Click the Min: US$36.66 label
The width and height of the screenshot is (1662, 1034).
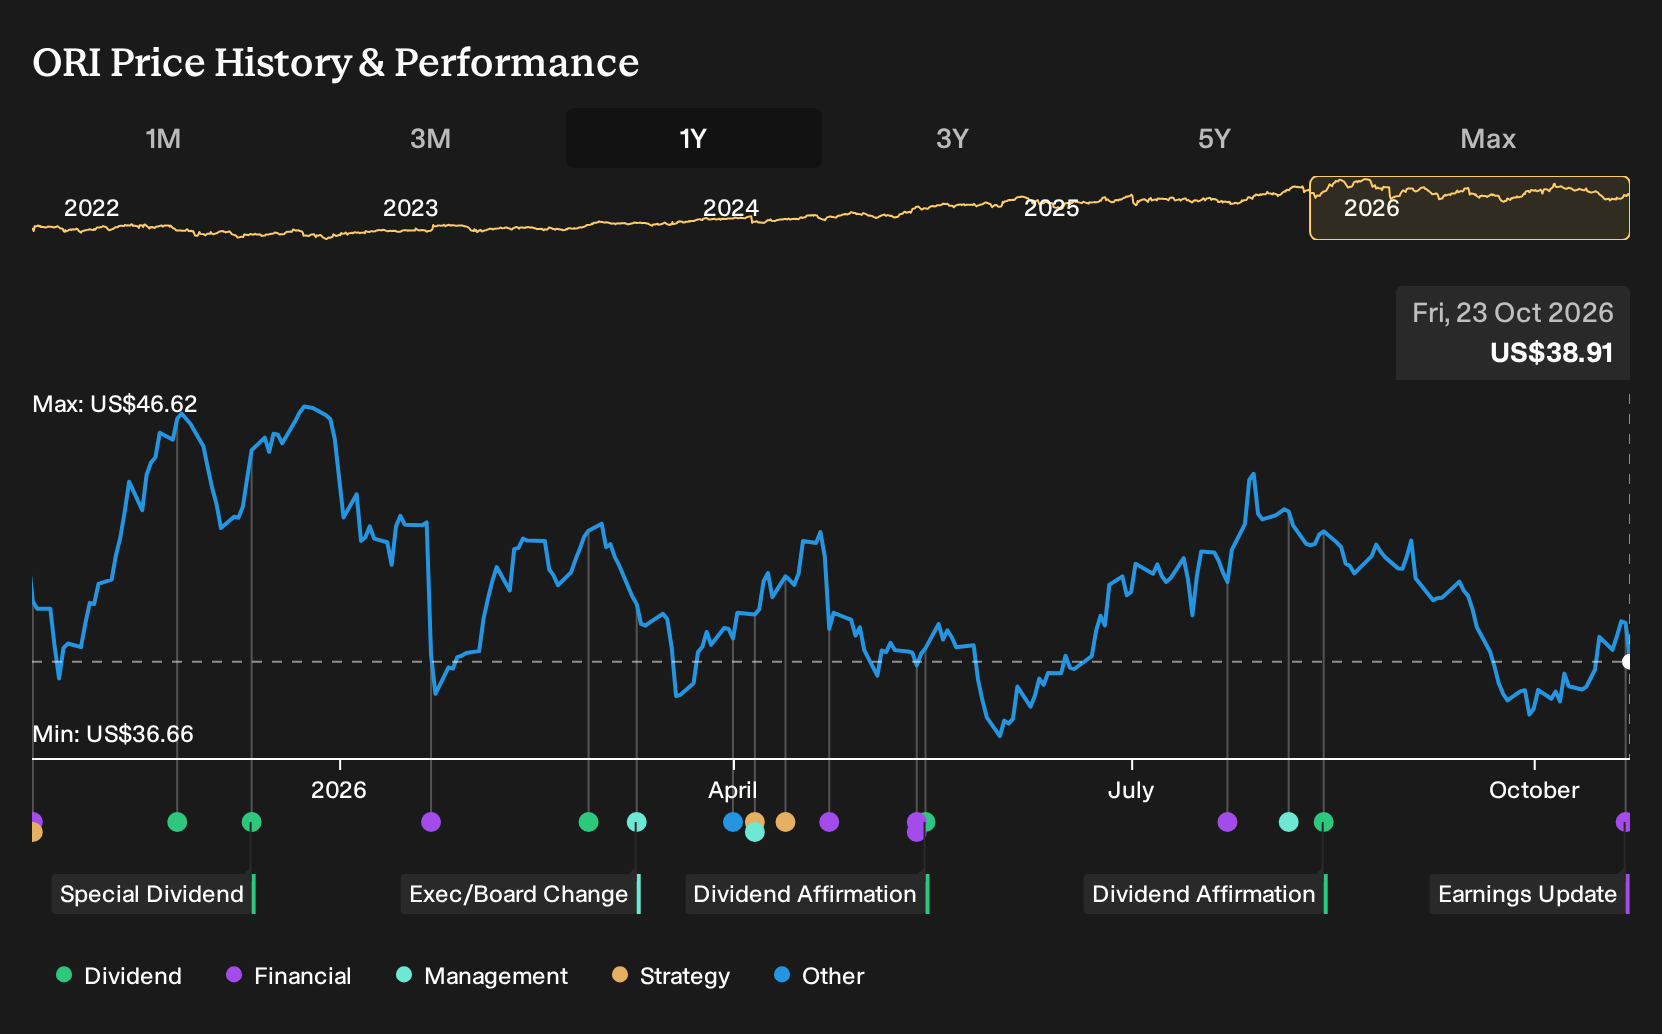click(x=113, y=734)
